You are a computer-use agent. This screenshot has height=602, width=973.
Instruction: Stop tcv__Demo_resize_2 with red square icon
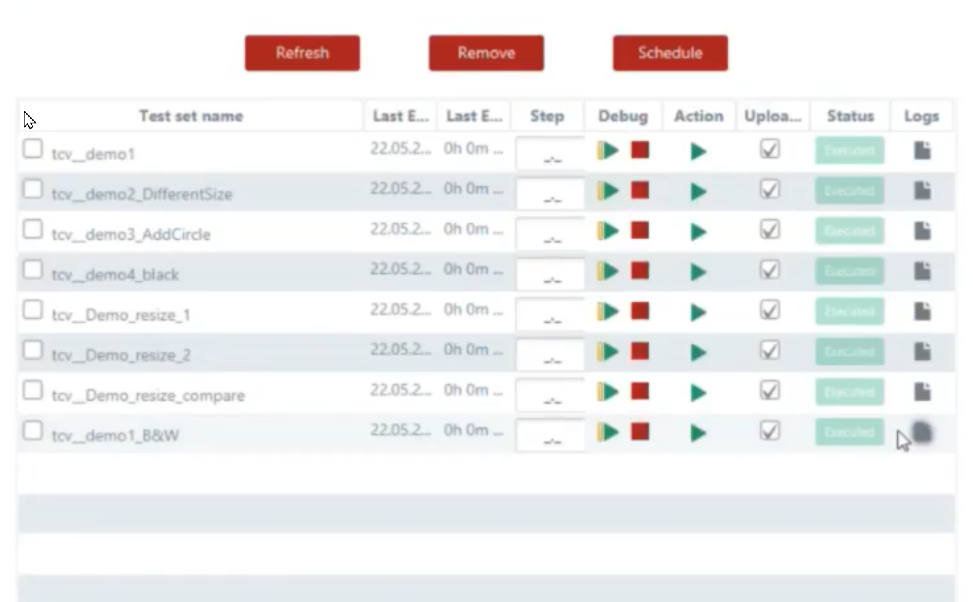point(640,351)
